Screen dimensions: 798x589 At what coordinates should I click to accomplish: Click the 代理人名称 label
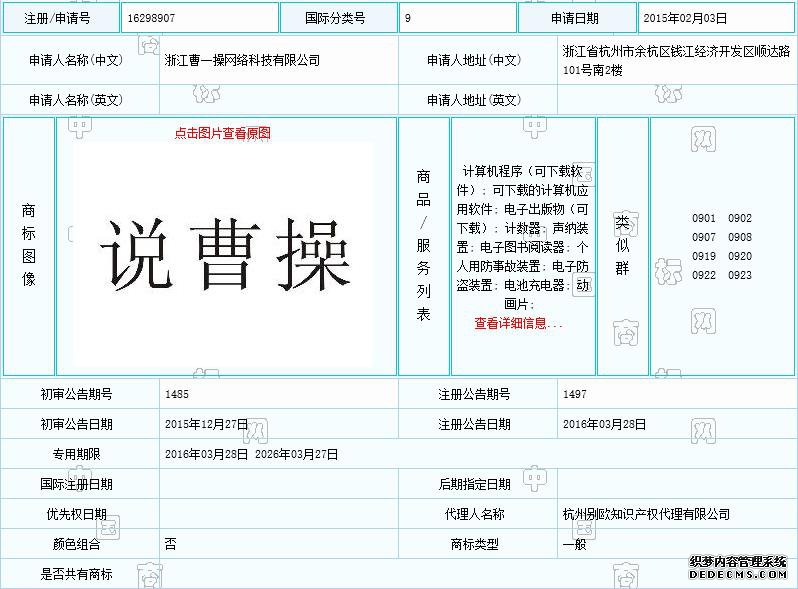[474, 514]
